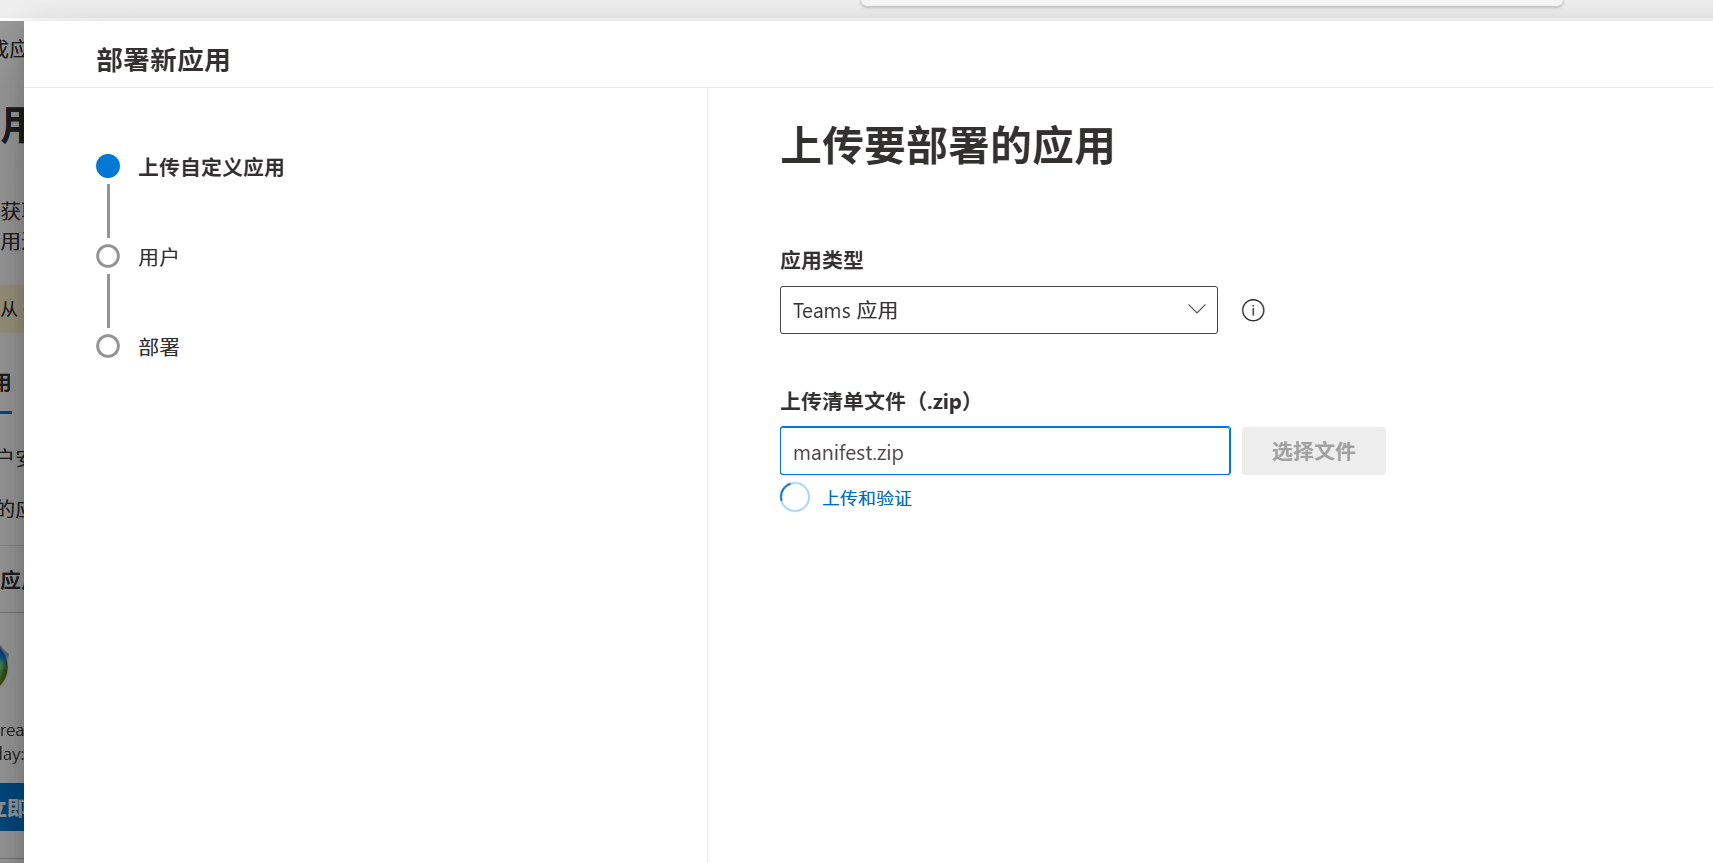Jump to the 部署 step label
Screen dimensions: 1713x863
click(158, 347)
